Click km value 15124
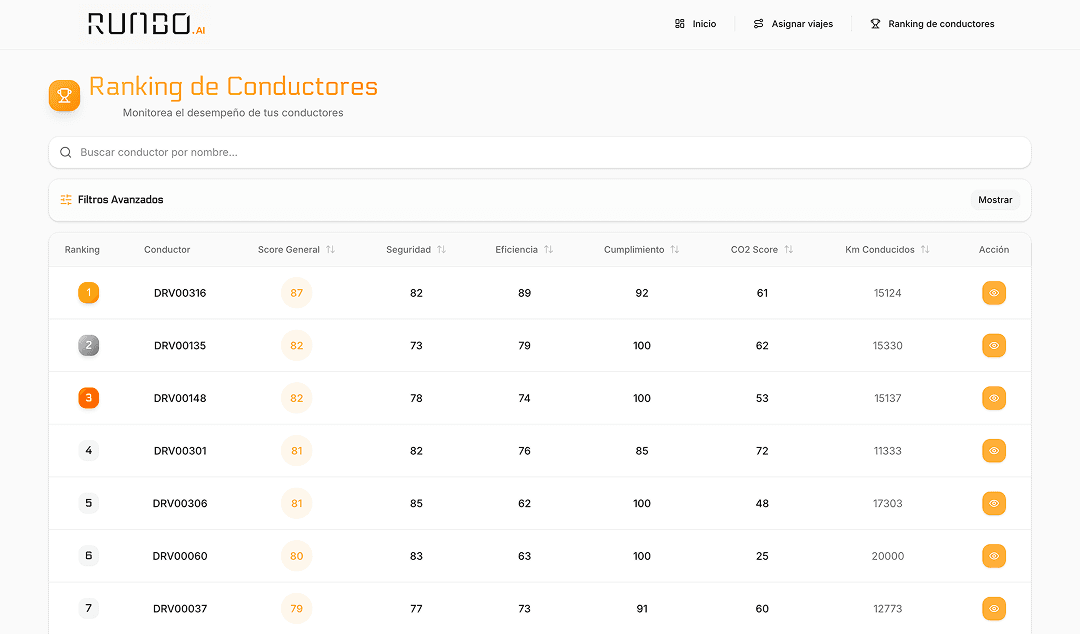 click(887, 293)
